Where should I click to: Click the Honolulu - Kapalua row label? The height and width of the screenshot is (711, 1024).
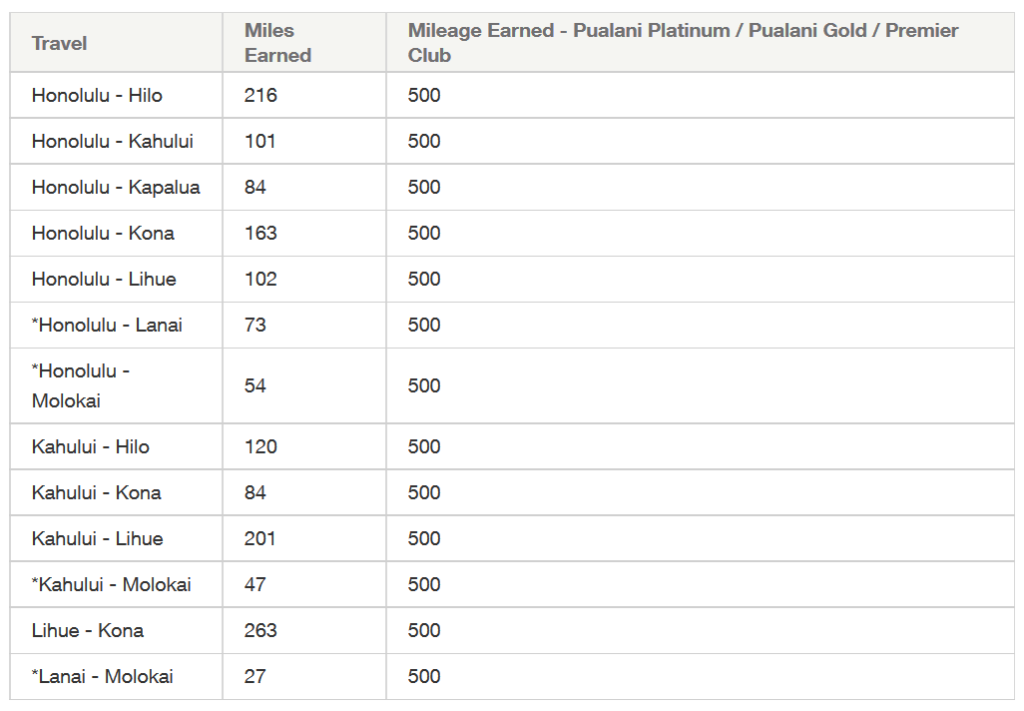coord(116,187)
